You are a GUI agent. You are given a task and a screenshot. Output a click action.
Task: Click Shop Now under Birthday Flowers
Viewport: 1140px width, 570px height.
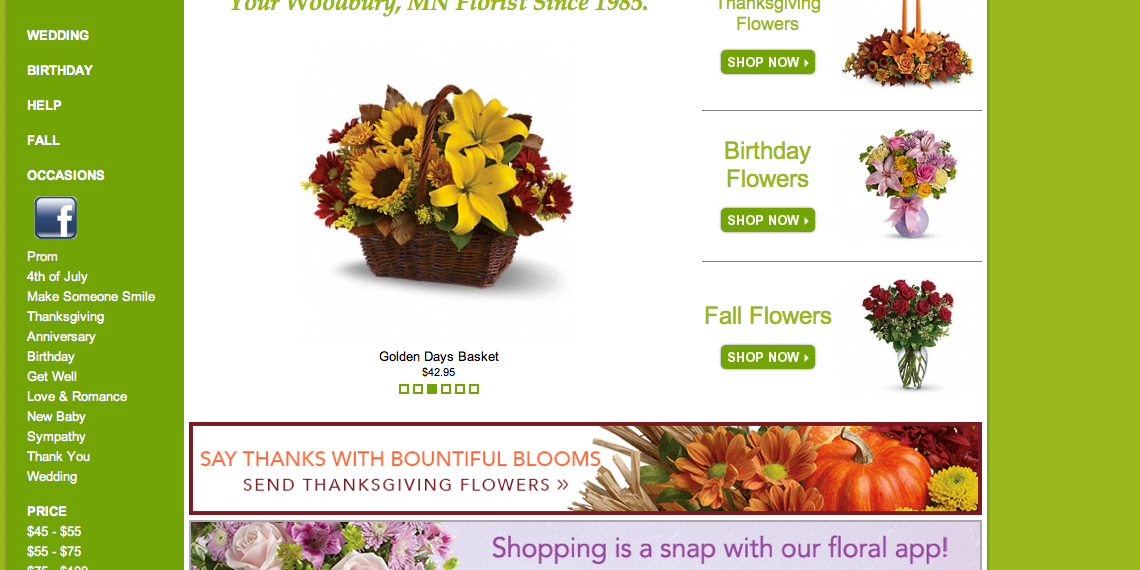pos(768,220)
